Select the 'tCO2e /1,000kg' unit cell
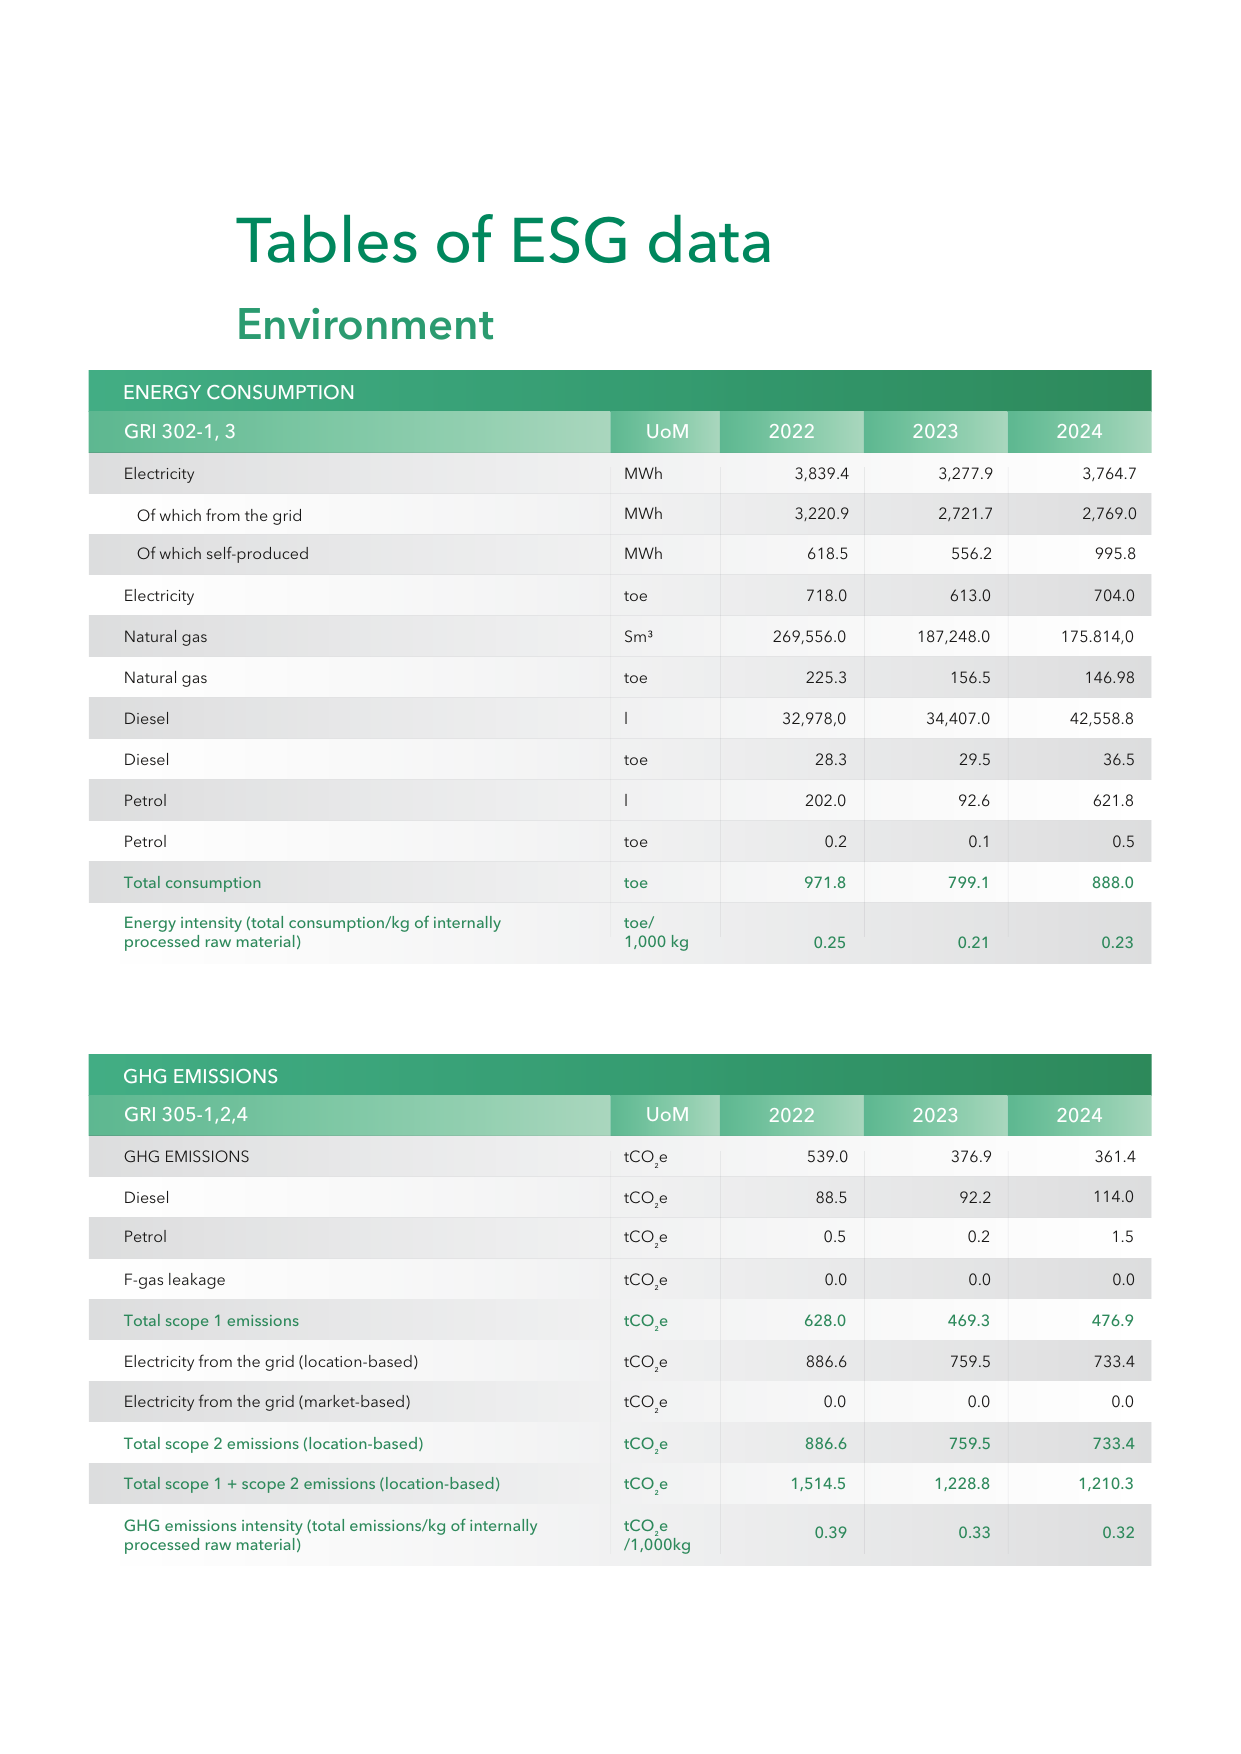Image resolution: width=1241 pixels, height=1754 pixels. (x=657, y=1535)
